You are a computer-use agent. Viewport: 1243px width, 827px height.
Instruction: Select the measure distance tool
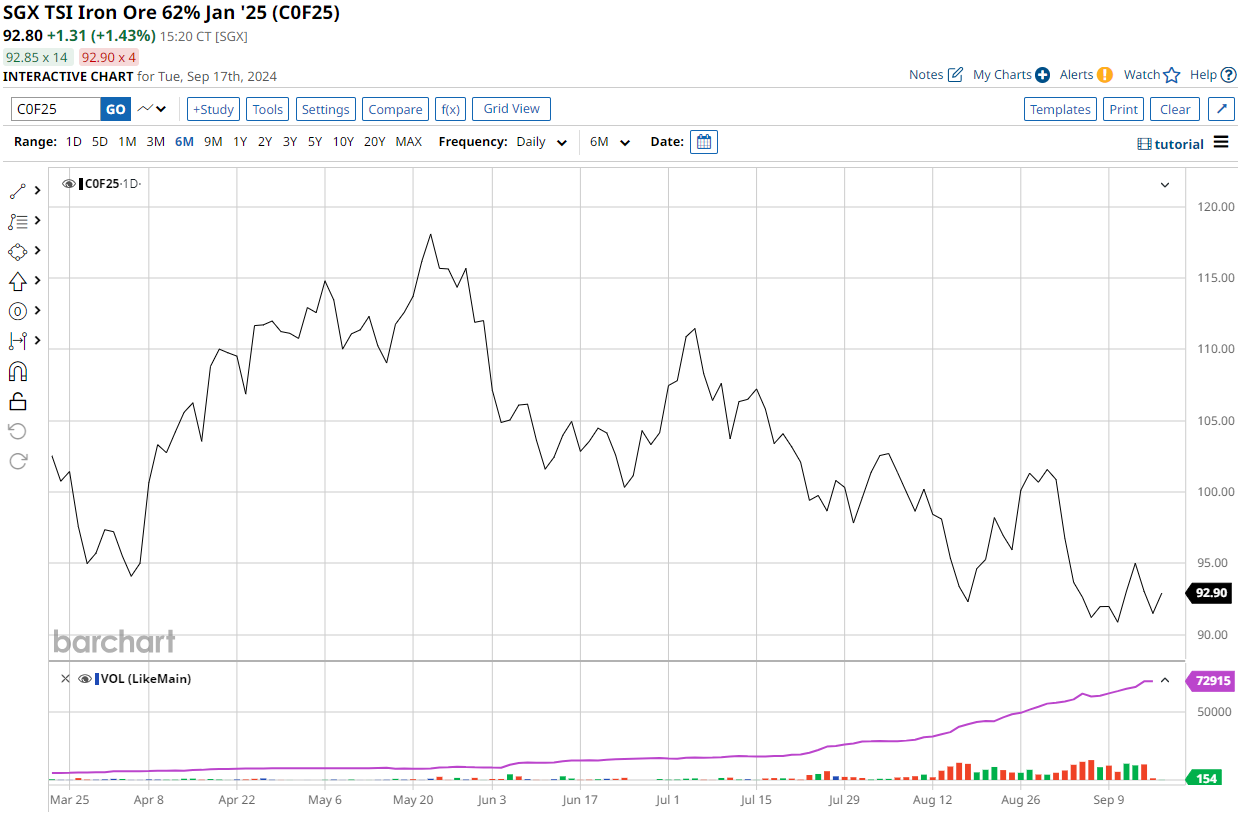tap(18, 341)
